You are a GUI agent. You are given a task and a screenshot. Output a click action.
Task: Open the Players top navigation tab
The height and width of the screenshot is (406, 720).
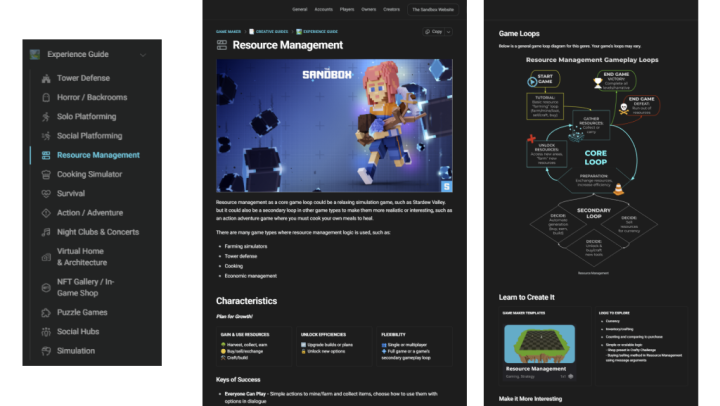347,9
